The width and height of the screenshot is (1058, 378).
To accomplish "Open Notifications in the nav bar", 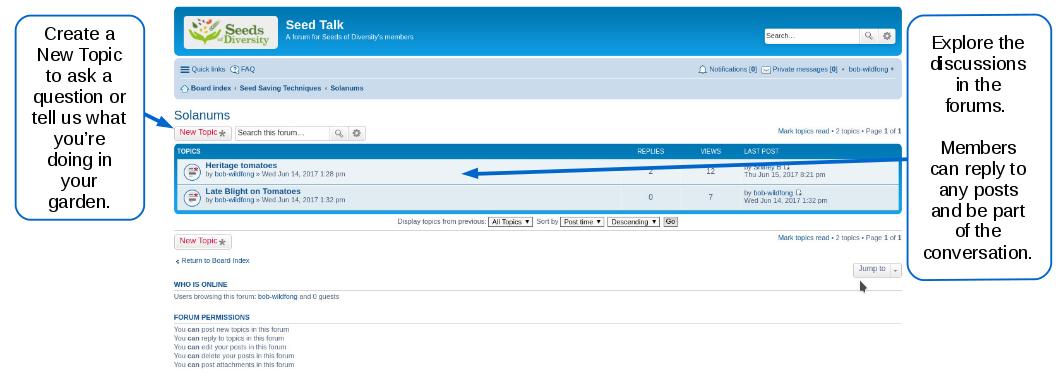I will [x=733, y=70].
